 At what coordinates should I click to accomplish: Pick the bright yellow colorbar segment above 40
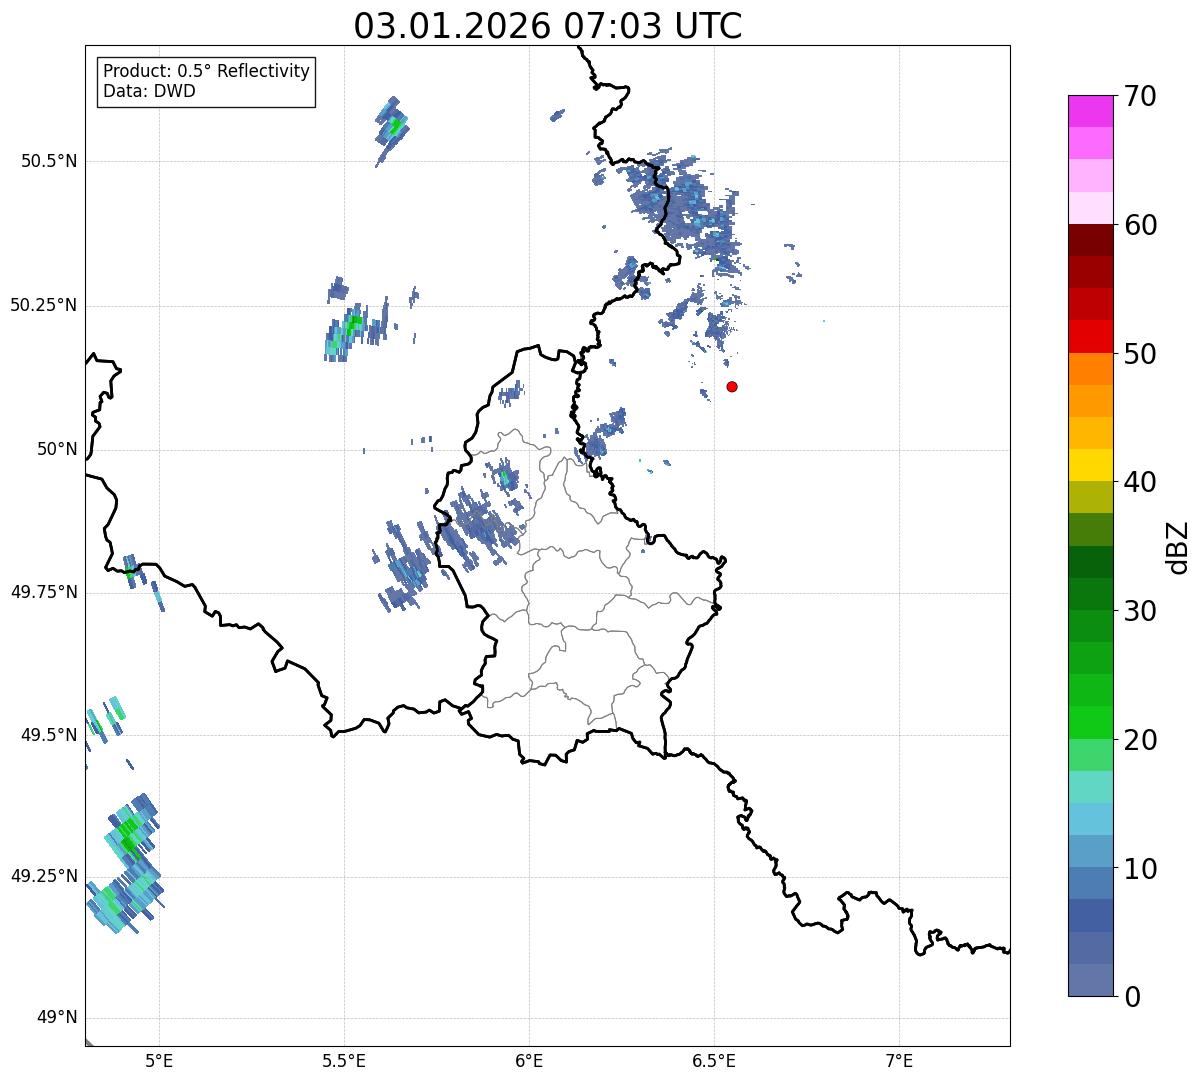[1090, 465]
